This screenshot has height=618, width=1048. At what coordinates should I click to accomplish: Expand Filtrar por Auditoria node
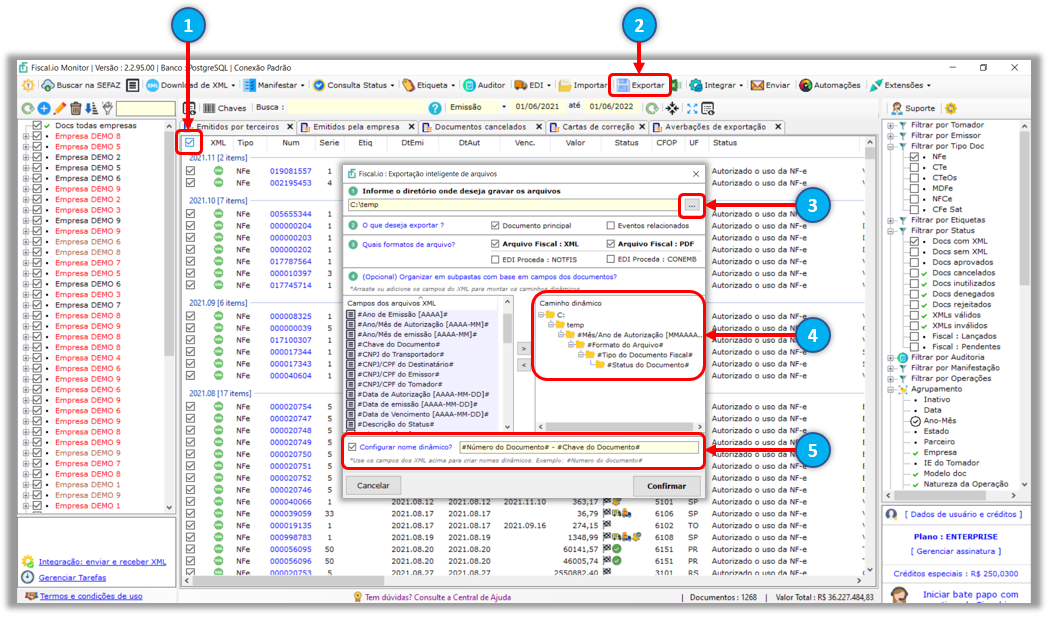[x=890, y=357]
